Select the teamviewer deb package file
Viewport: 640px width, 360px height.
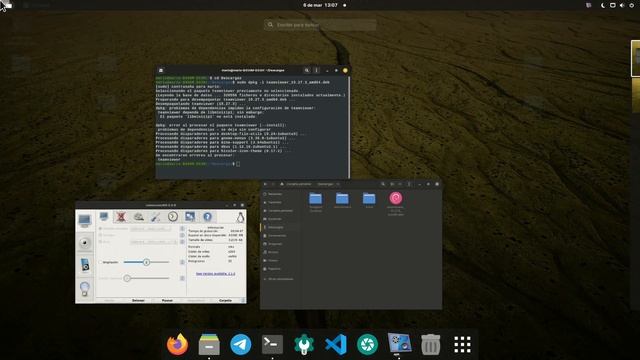(395, 203)
